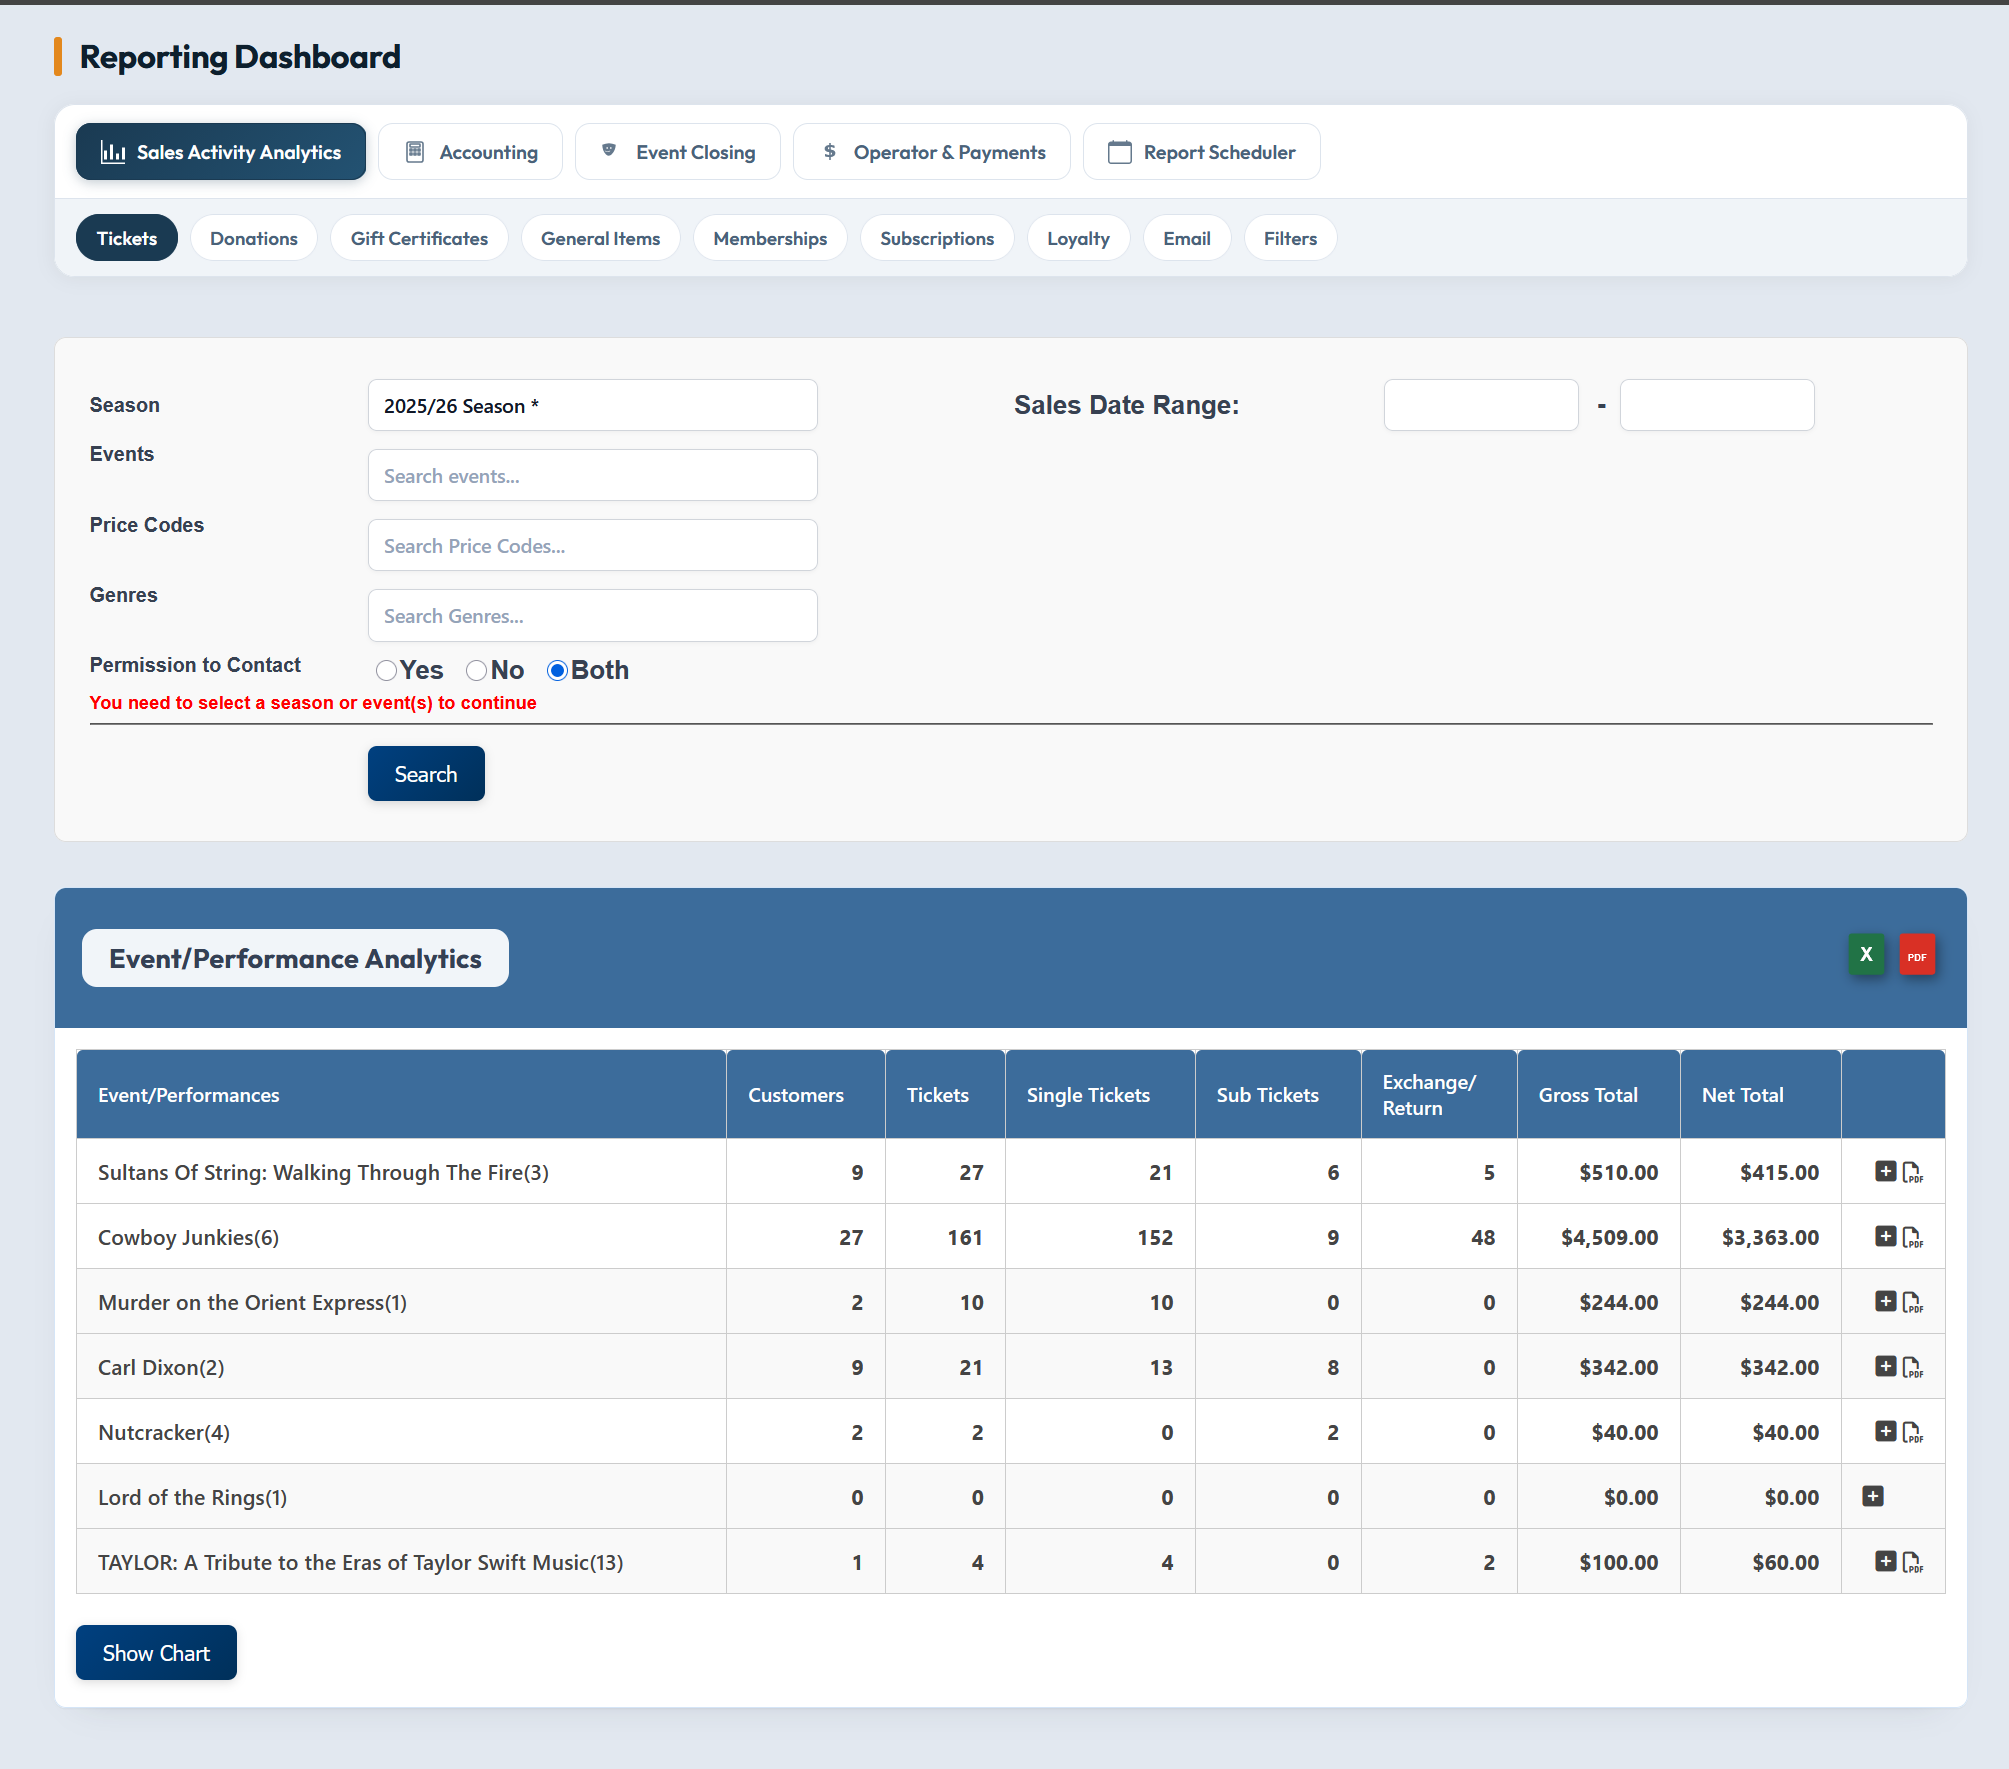Expand Lord of the Rings row
Viewport: 2009px width, 1769px height.
coord(1873,1496)
